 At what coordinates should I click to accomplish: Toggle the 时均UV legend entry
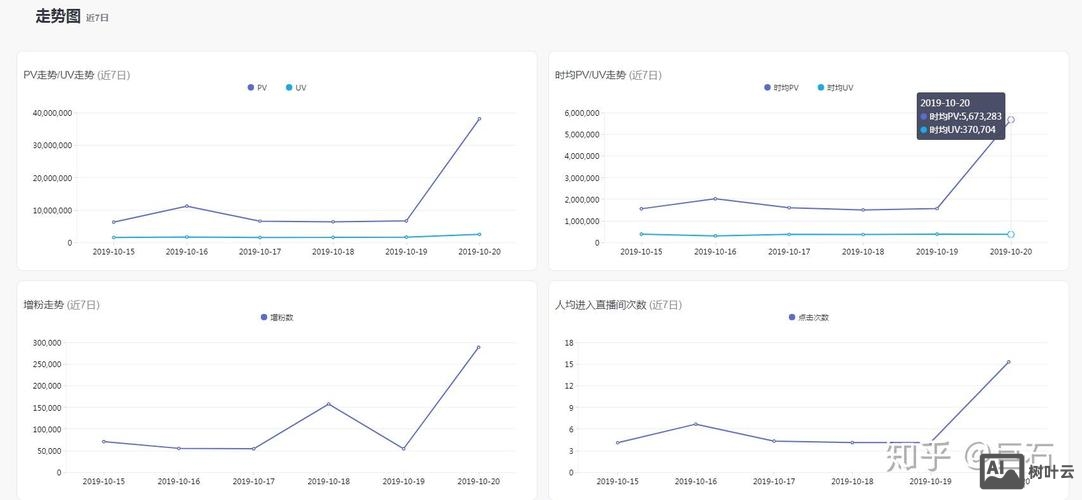(x=835, y=88)
